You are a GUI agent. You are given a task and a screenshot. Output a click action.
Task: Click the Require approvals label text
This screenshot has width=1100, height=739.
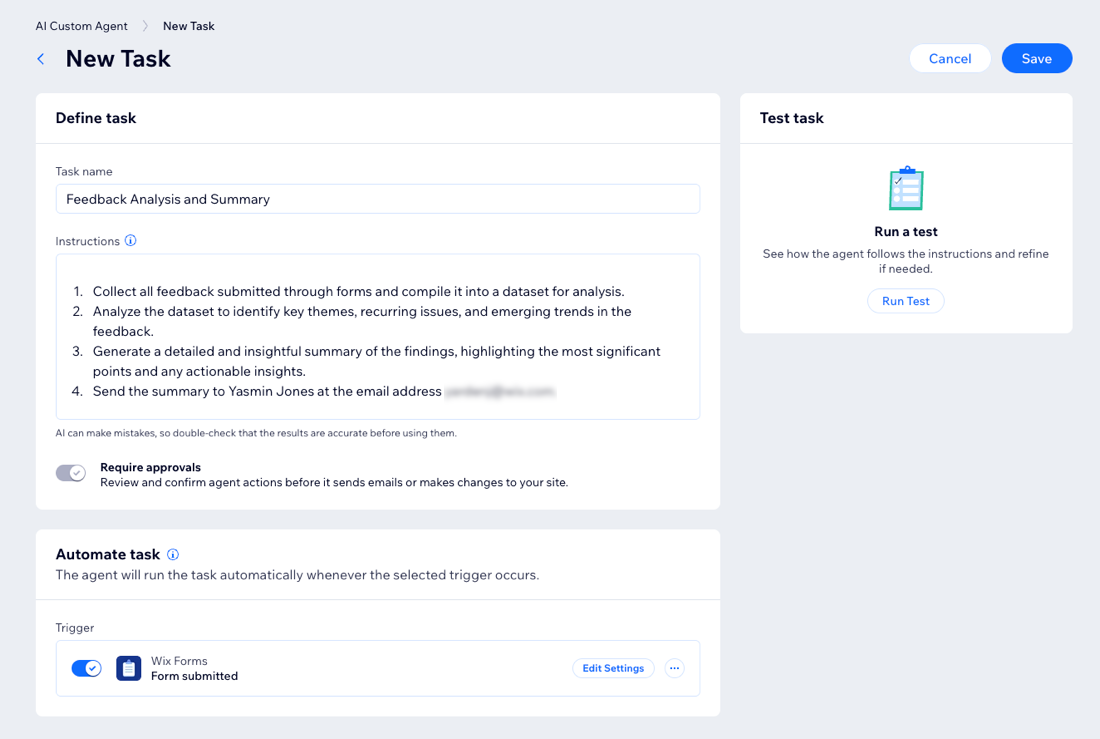point(150,467)
